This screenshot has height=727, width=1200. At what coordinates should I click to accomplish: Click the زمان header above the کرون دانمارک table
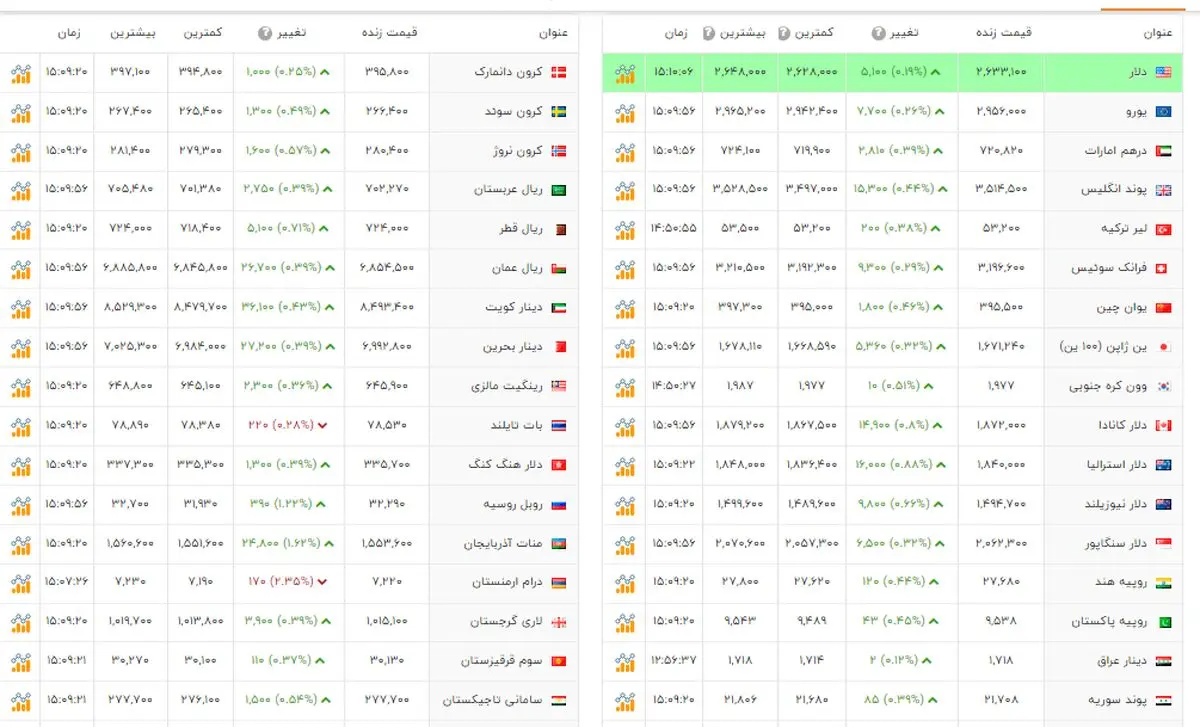point(70,33)
